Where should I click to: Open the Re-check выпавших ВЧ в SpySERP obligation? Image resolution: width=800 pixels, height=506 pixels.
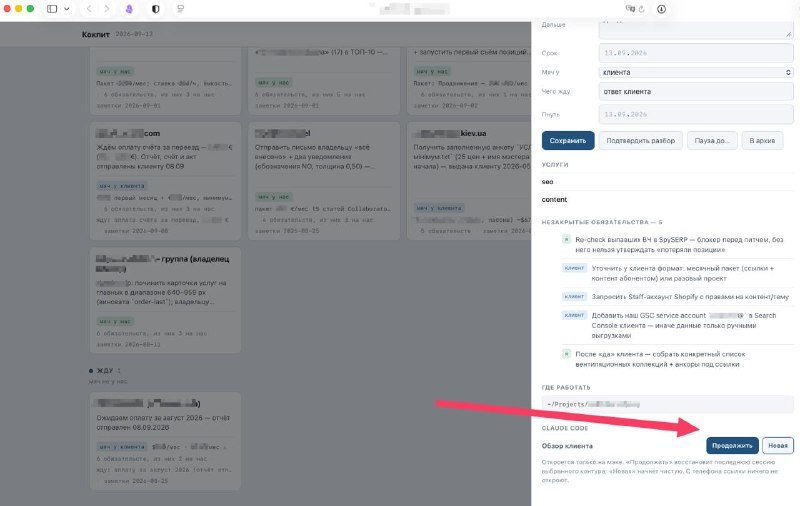coord(679,244)
